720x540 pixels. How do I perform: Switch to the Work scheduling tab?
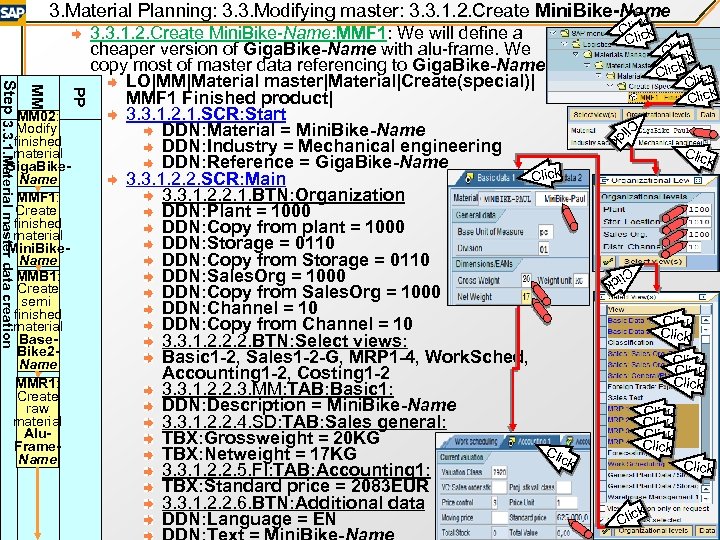[x=475, y=441]
